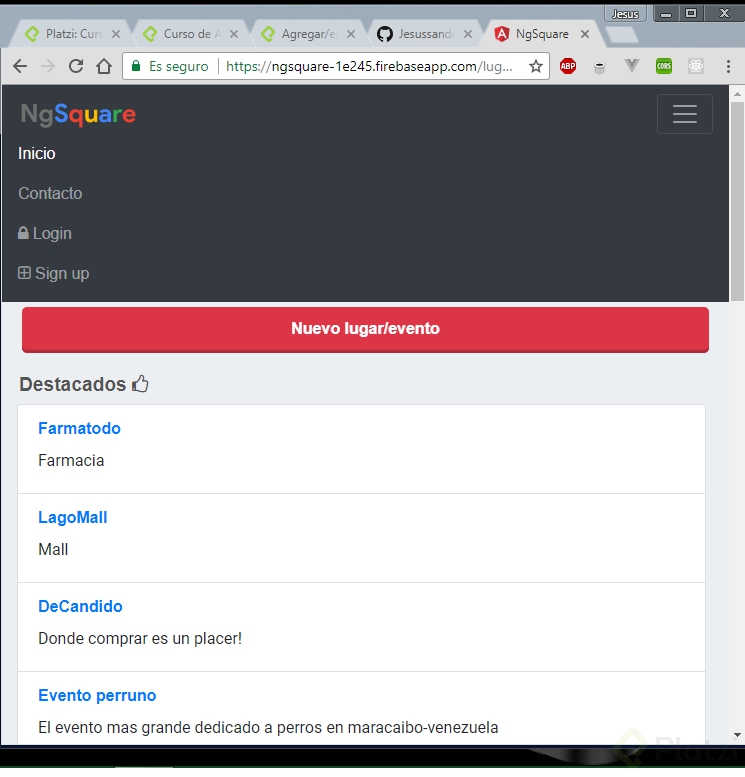Open the Sign up nav link
Image resolution: width=745 pixels, height=777 pixels.
coord(54,273)
